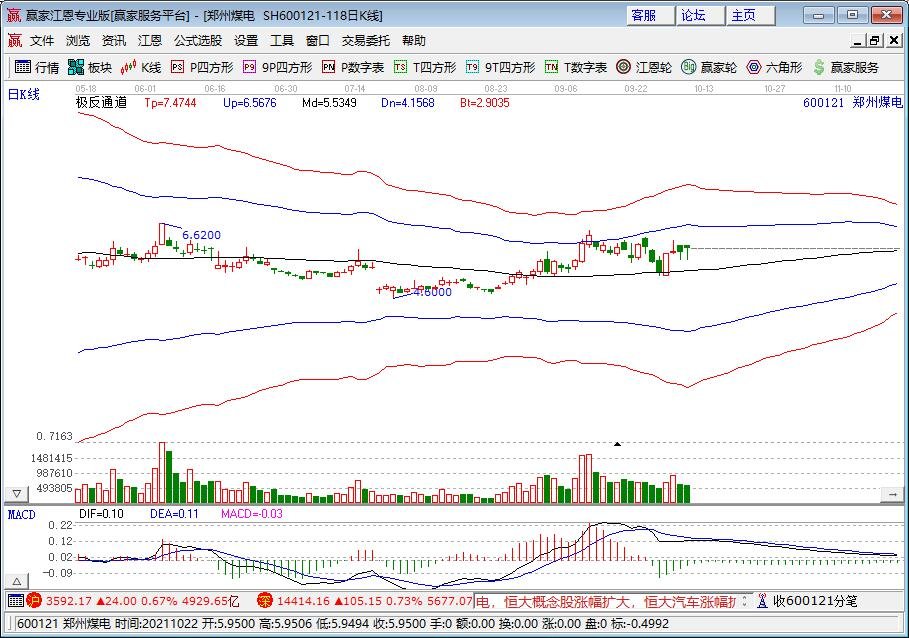The image size is (909, 638).
Task: Open the 江恩轮 Gann wheel
Action: coord(644,68)
